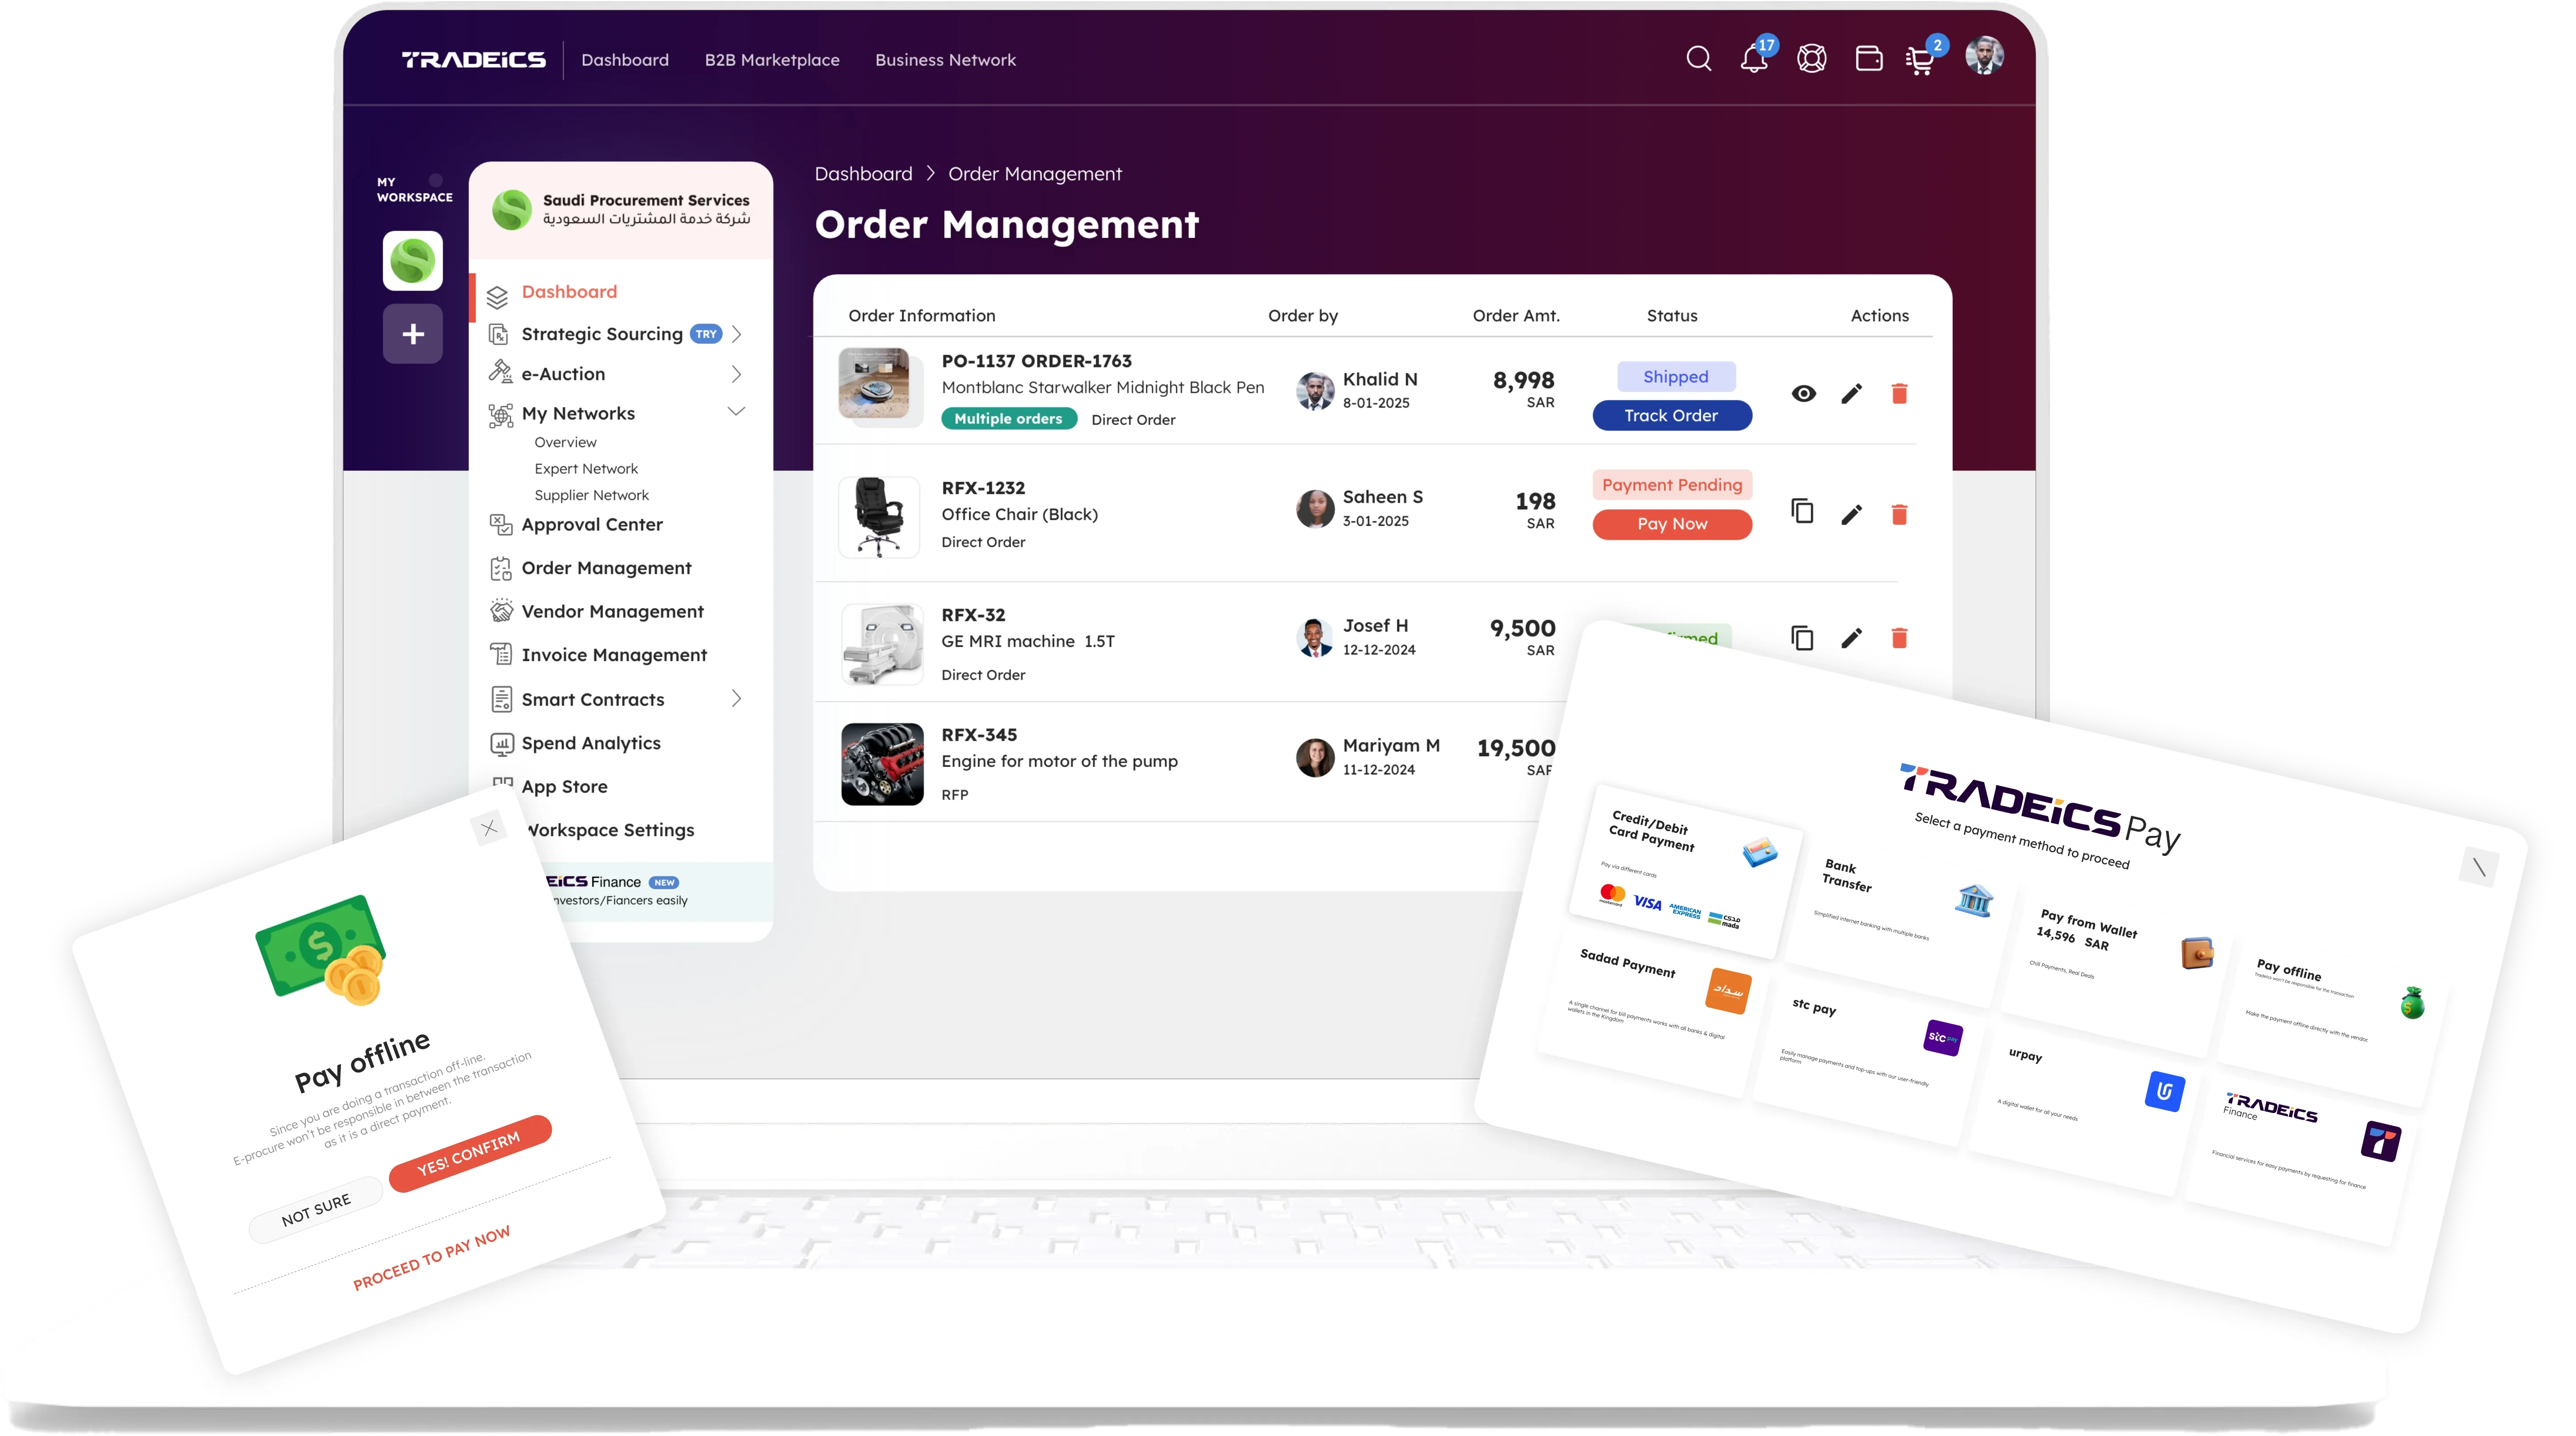Open the profile avatar menu
Viewport: 2576px width, 1436px height.
tap(1985, 57)
